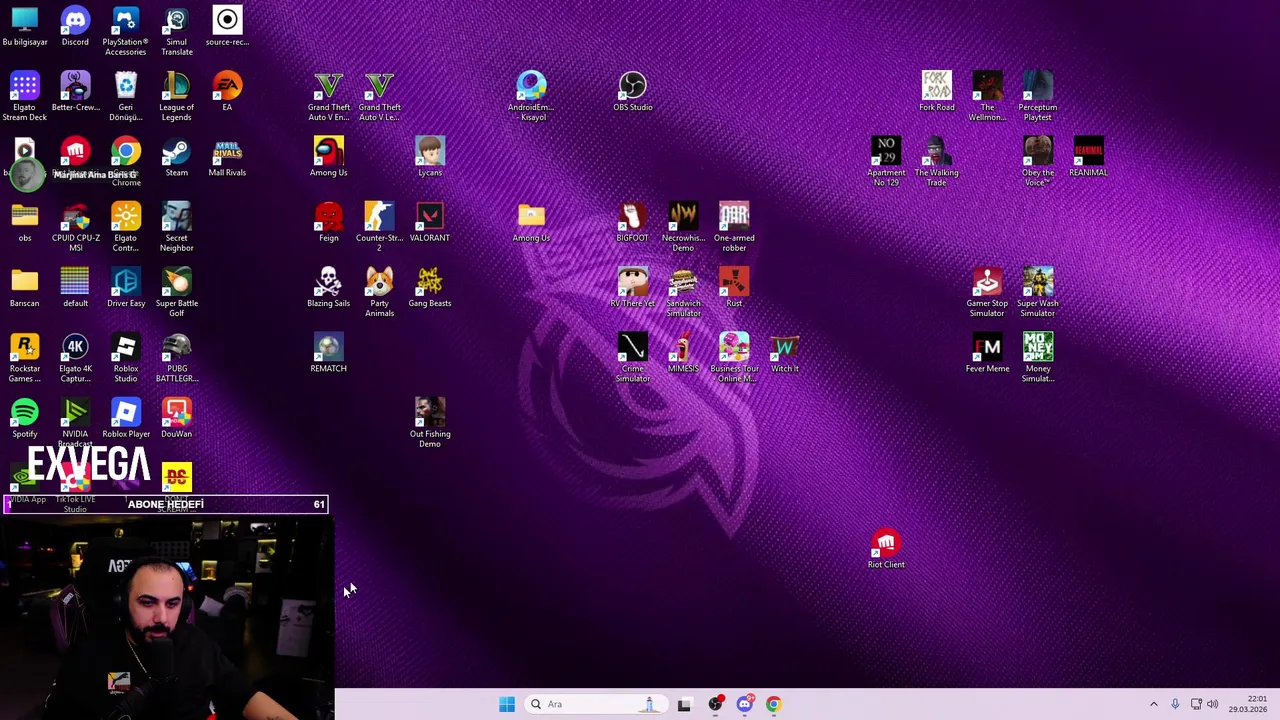Open Elgato Stream Deck icon

coord(25,97)
